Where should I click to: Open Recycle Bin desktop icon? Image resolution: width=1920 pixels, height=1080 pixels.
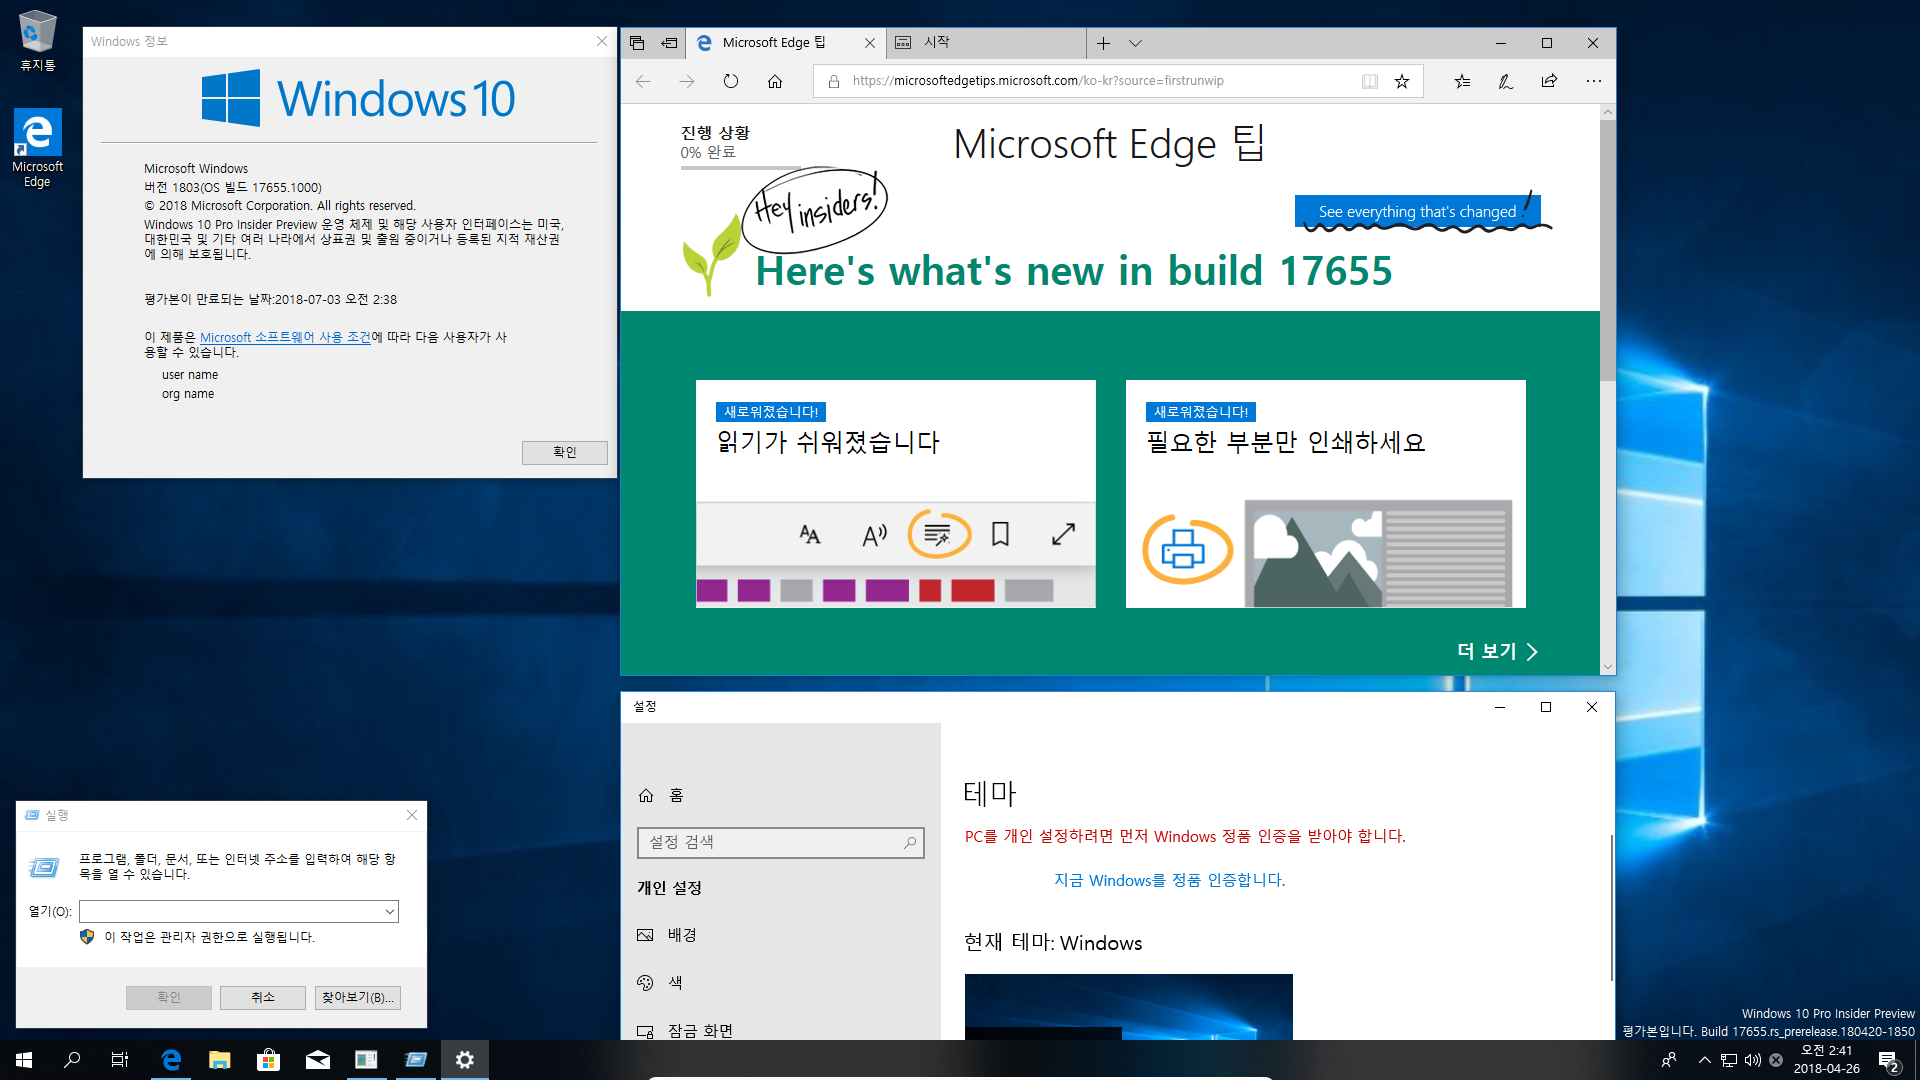37,41
